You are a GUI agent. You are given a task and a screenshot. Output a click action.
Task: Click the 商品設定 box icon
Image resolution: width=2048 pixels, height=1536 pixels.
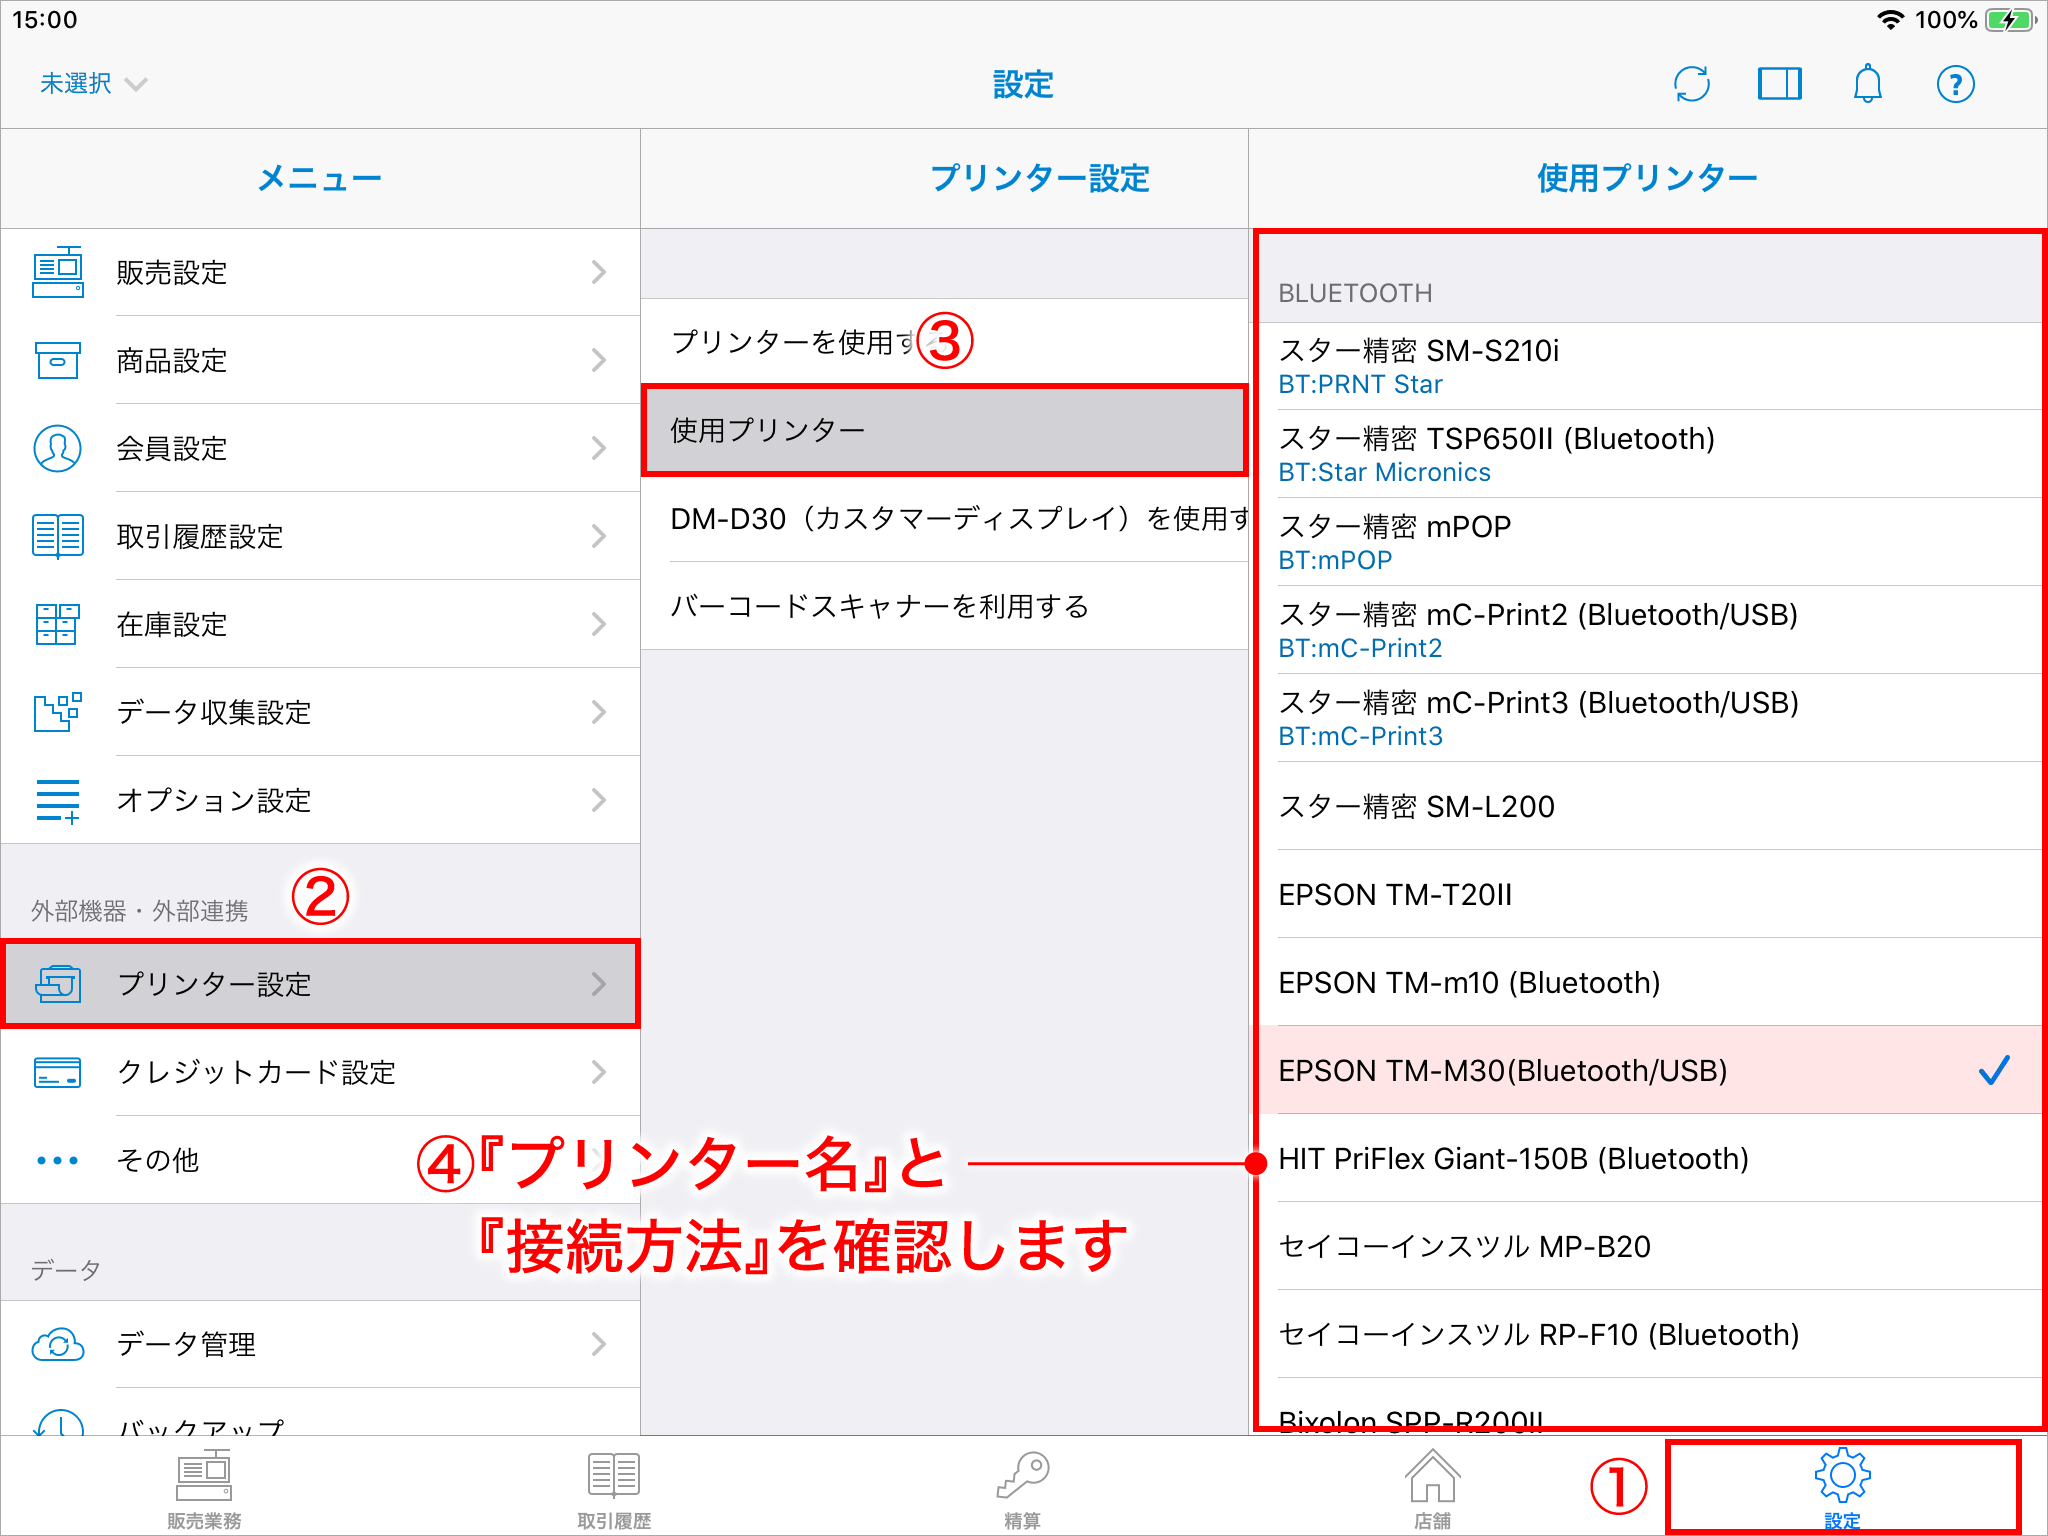(x=58, y=360)
